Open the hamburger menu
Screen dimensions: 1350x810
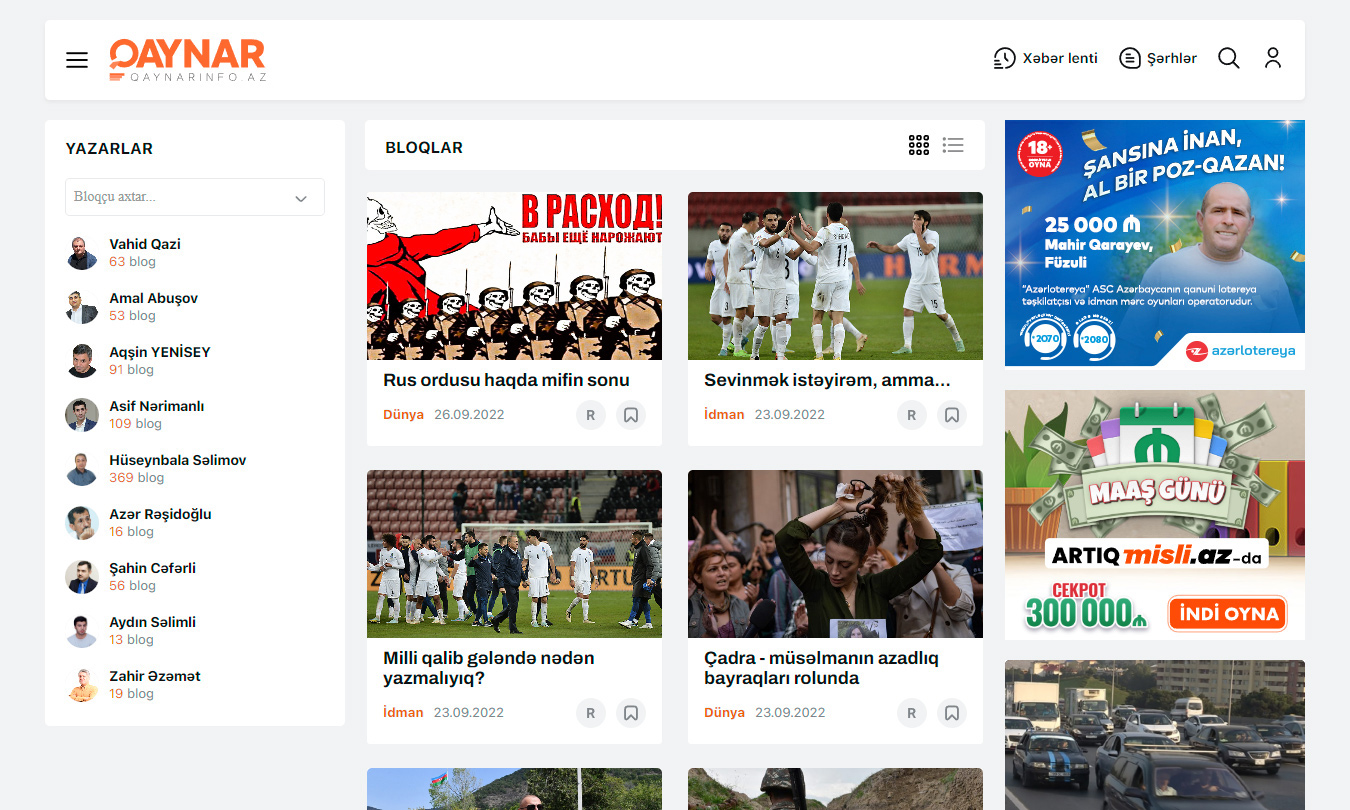coord(77,60)
